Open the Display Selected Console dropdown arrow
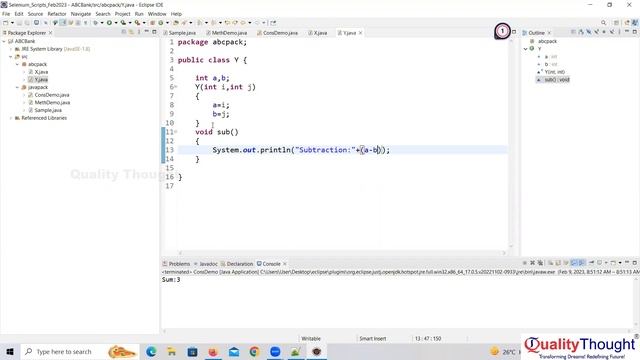Image resolution: width=640 pixels, height=360 pixels. (x=606, y=263)
